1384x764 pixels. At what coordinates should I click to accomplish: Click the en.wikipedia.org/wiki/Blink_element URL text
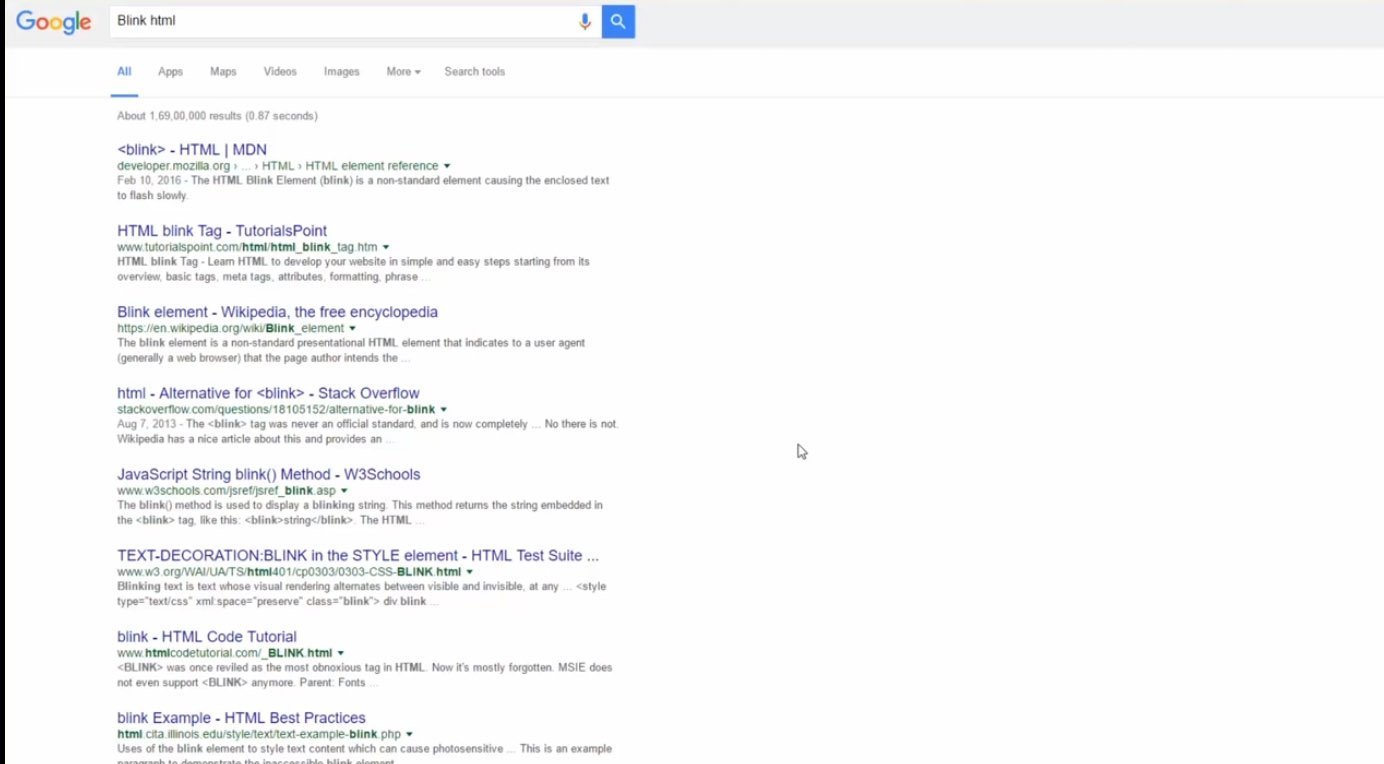(x=230, y=328)
